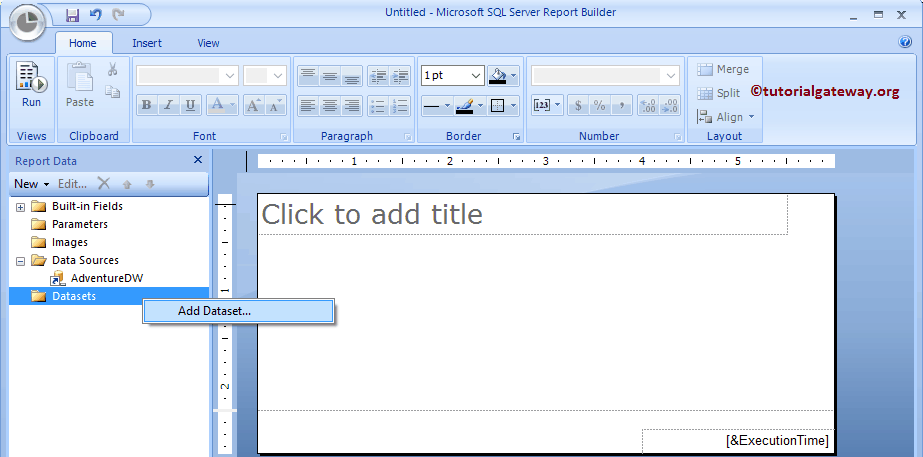The image size is (923, 457).
Task: Switch to the Home ribbon tab
Action: (x=82, y=43)
